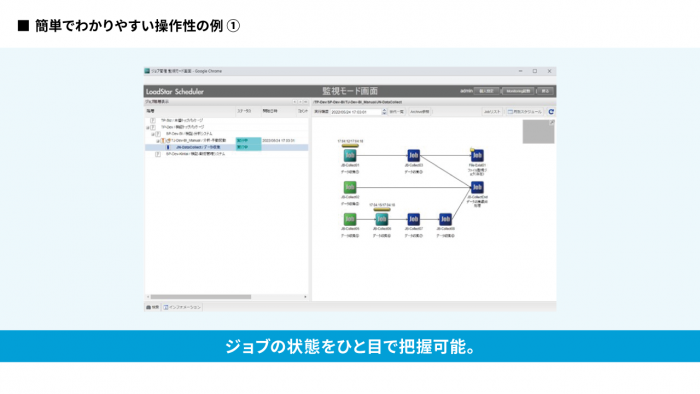Click the date-time stepper arrows
700x394 pixels.
(x=384, y=112)
